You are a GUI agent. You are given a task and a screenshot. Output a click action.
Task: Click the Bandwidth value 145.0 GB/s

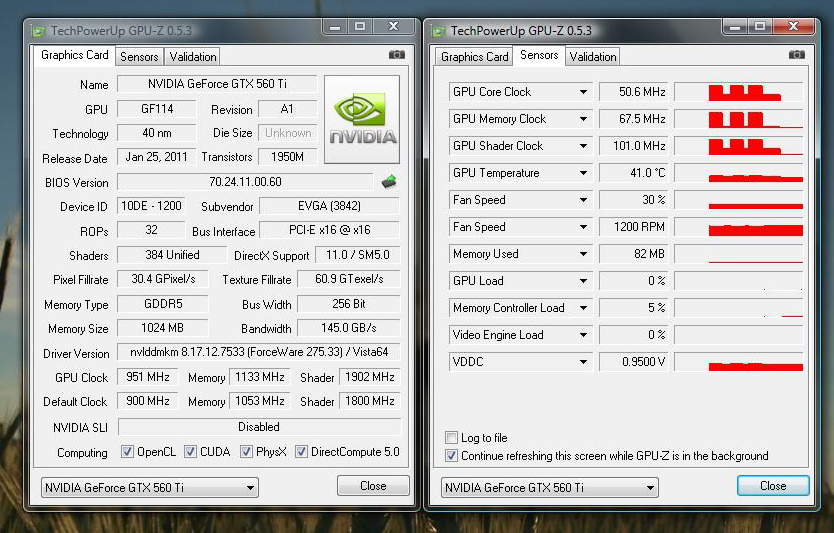(x=348, y=328)
